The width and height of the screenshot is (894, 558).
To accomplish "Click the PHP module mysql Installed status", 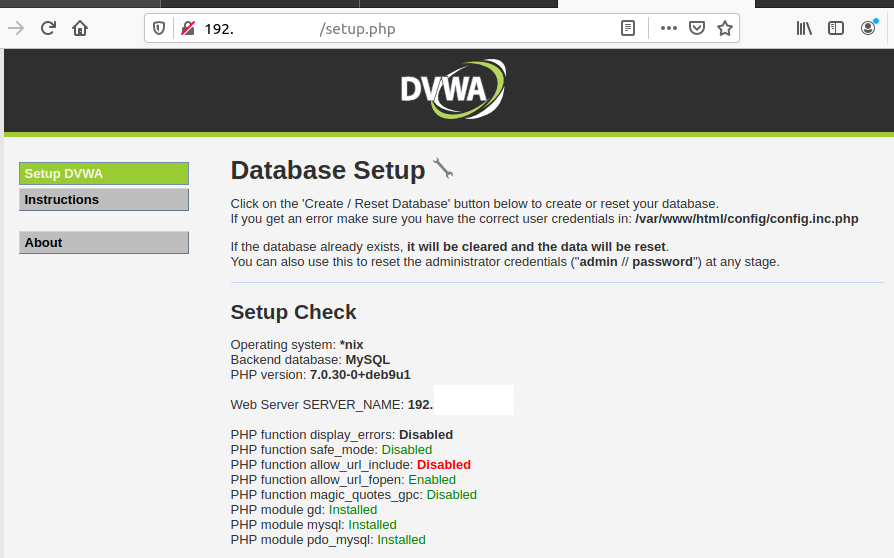I will pos(372,525).
